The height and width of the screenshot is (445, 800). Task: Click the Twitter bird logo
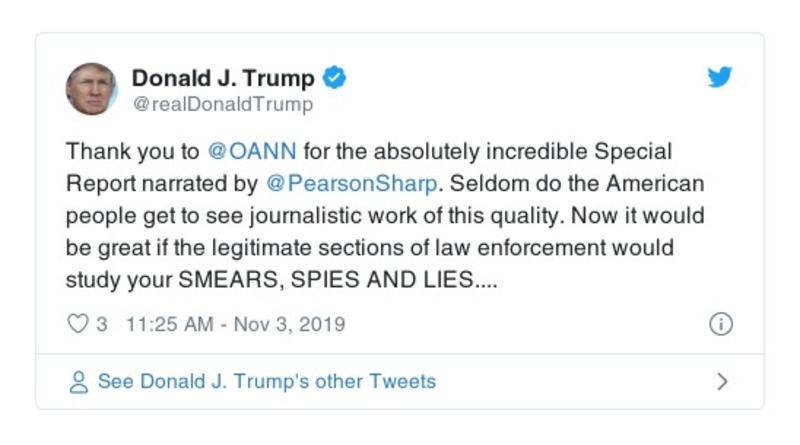coord(720,78)
